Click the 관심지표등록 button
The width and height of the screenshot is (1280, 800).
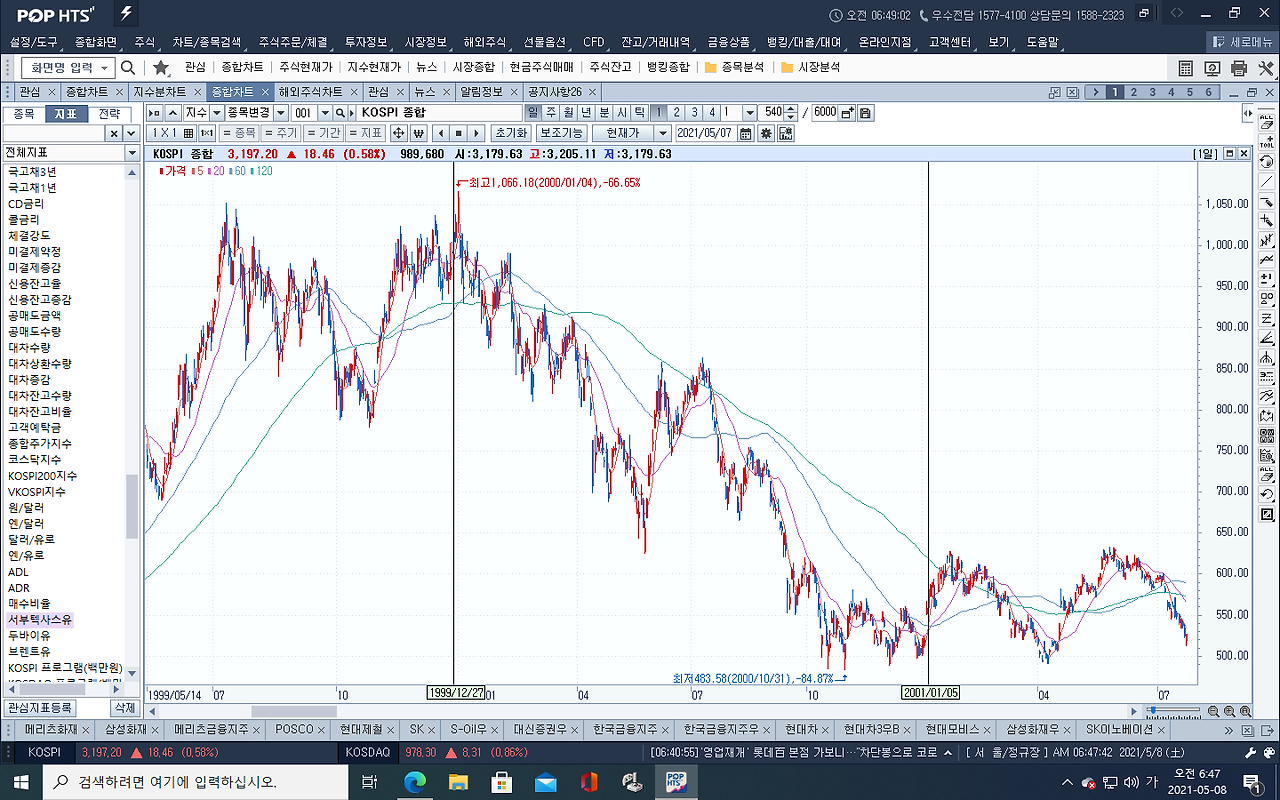pyautogui.click(x=39, y=708)
